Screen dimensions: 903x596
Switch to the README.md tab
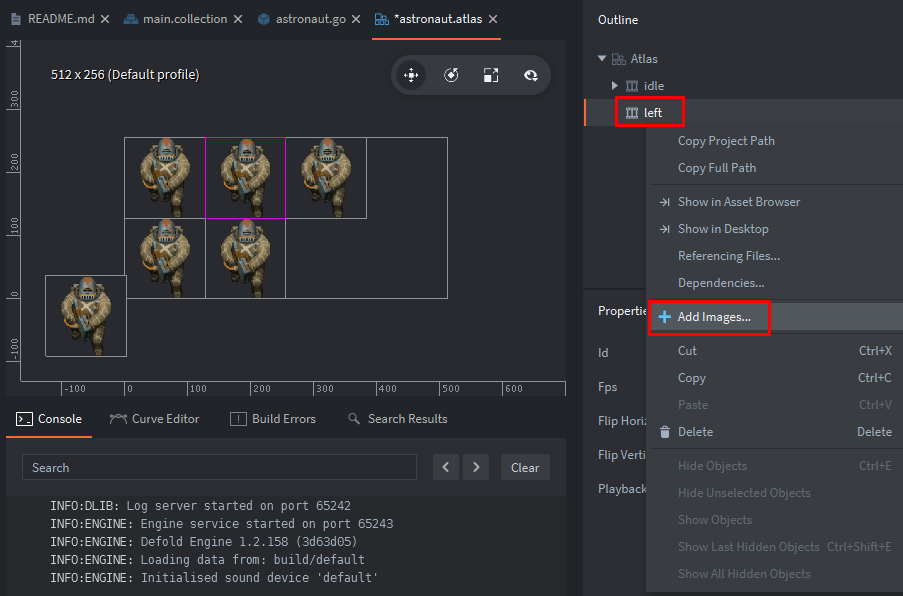coord(60,19)
